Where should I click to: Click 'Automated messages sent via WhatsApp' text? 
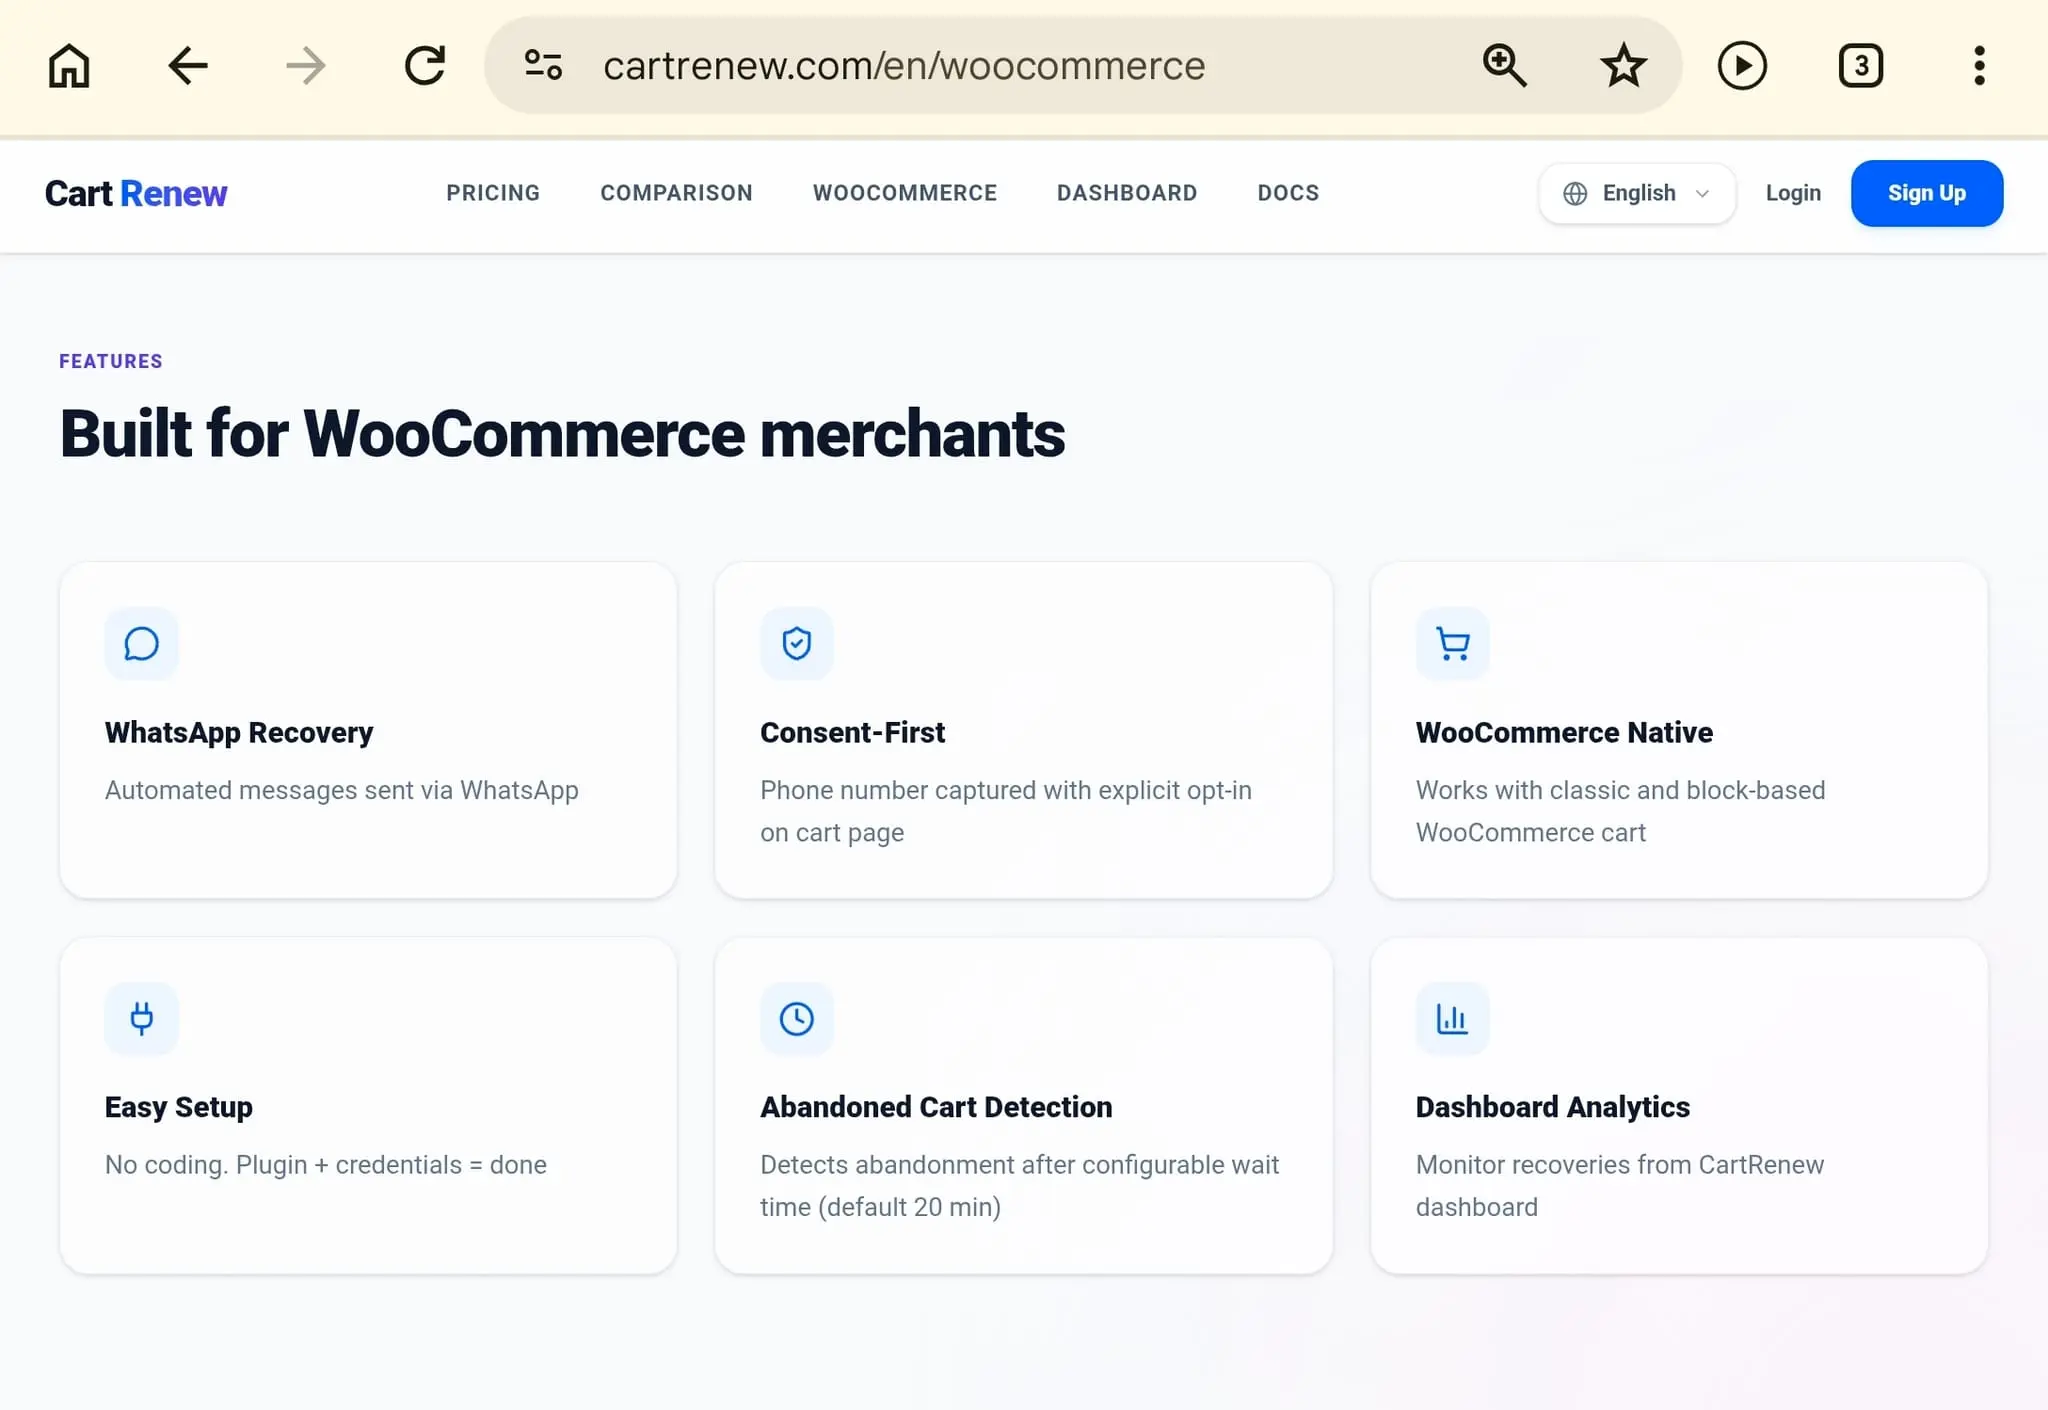pyautogui.click(x=342, y=790)
